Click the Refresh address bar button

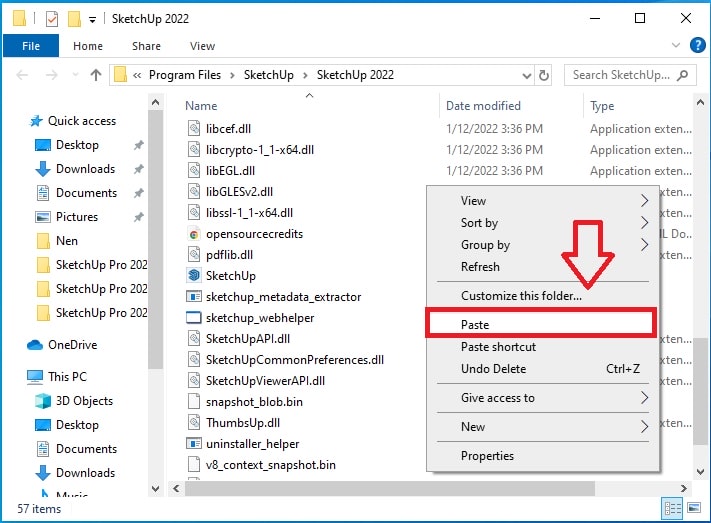544,75
